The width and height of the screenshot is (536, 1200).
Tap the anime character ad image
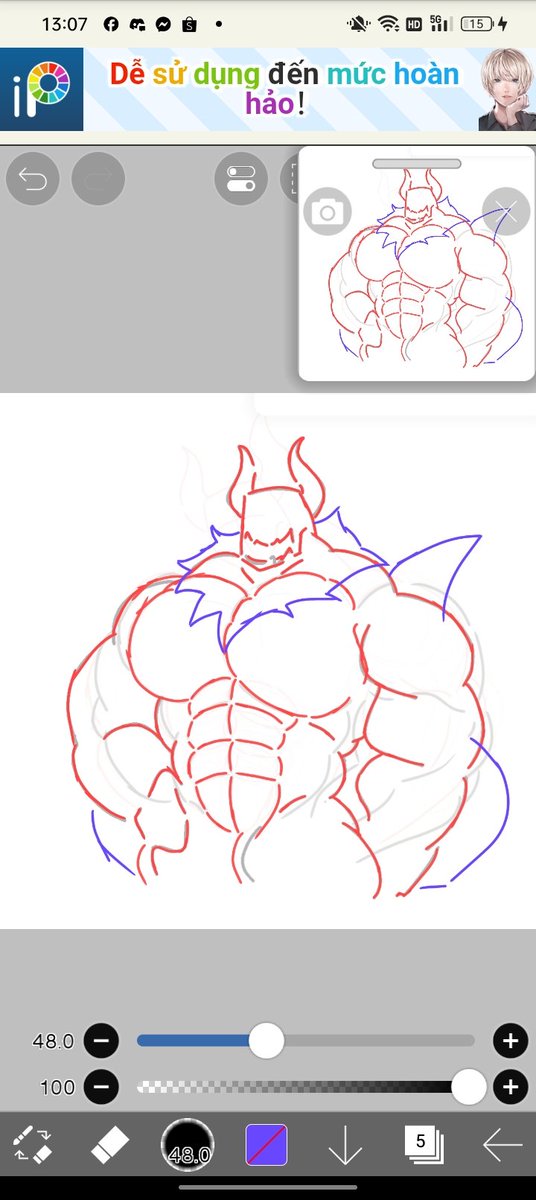point(506,90)
